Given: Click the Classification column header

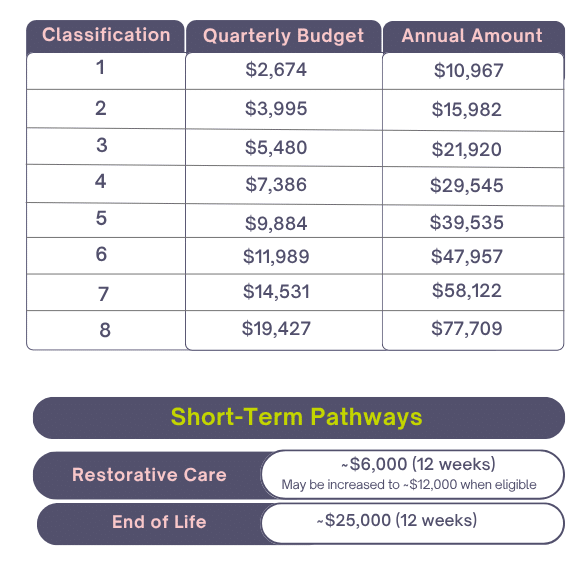Looking at the screenshot, I should click(105, 36).
